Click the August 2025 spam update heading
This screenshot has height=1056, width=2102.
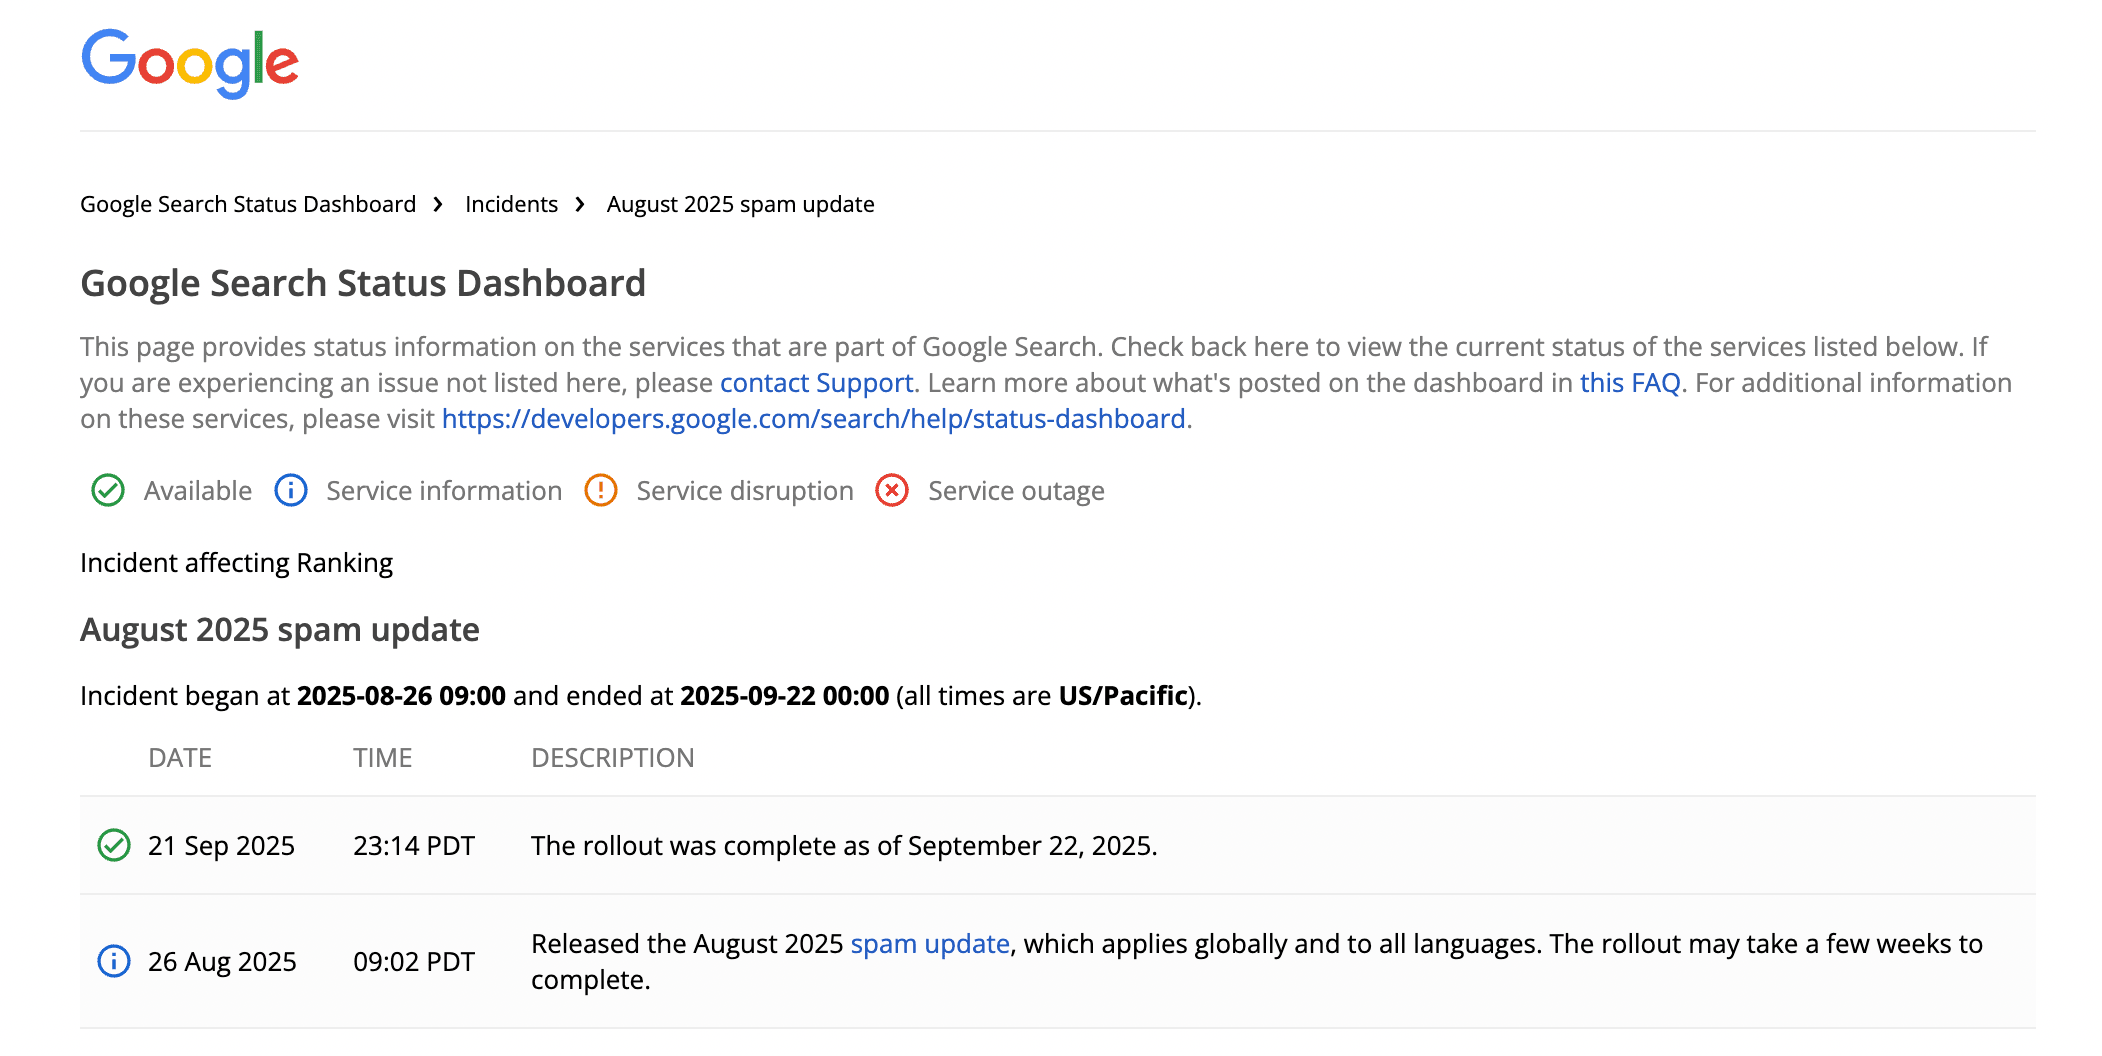[280, 630]
